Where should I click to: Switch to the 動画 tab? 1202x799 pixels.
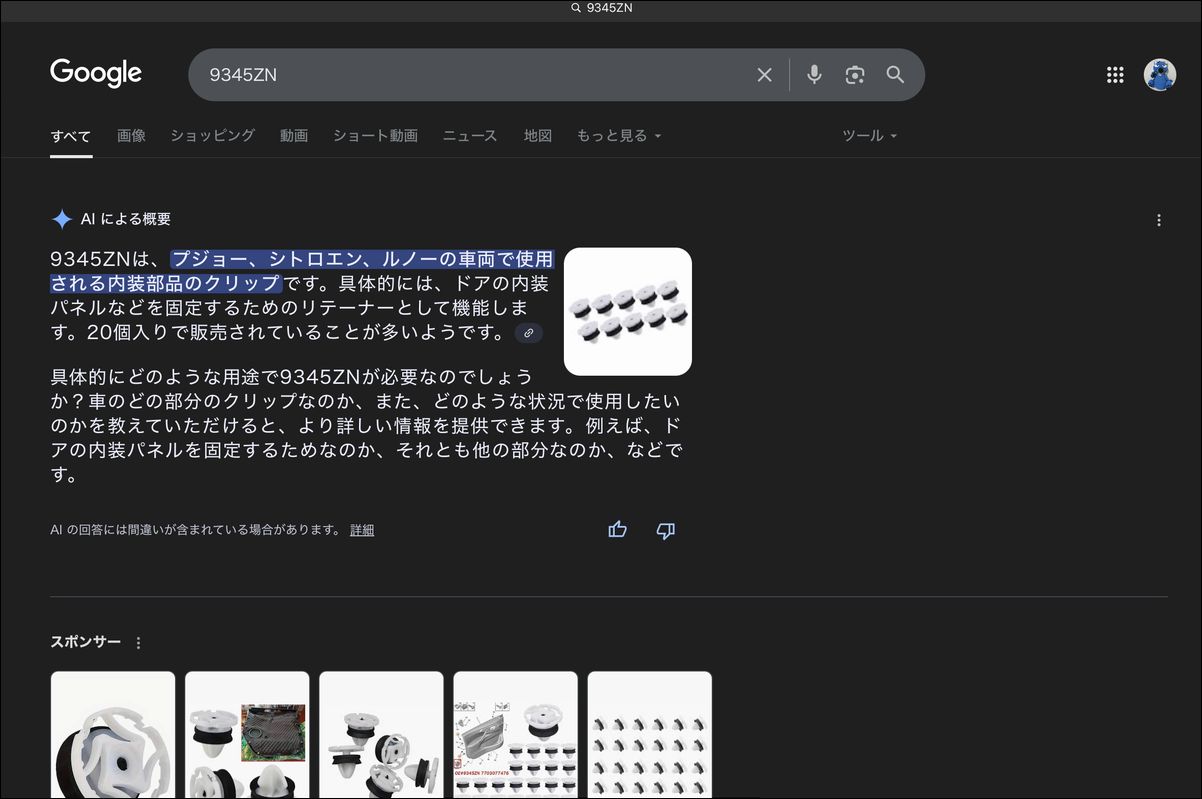[294, 136]
